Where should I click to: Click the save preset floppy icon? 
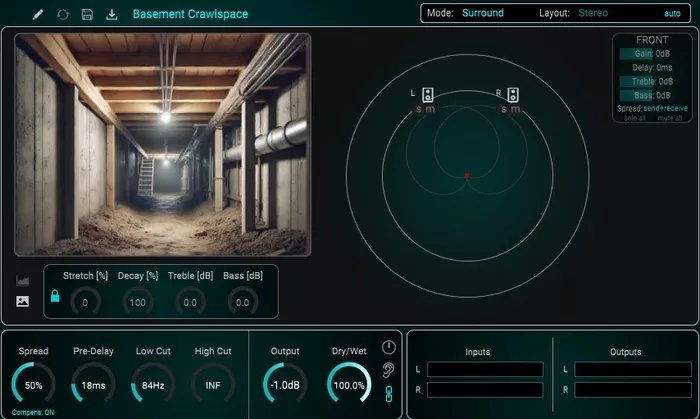(x=87, y=14)
